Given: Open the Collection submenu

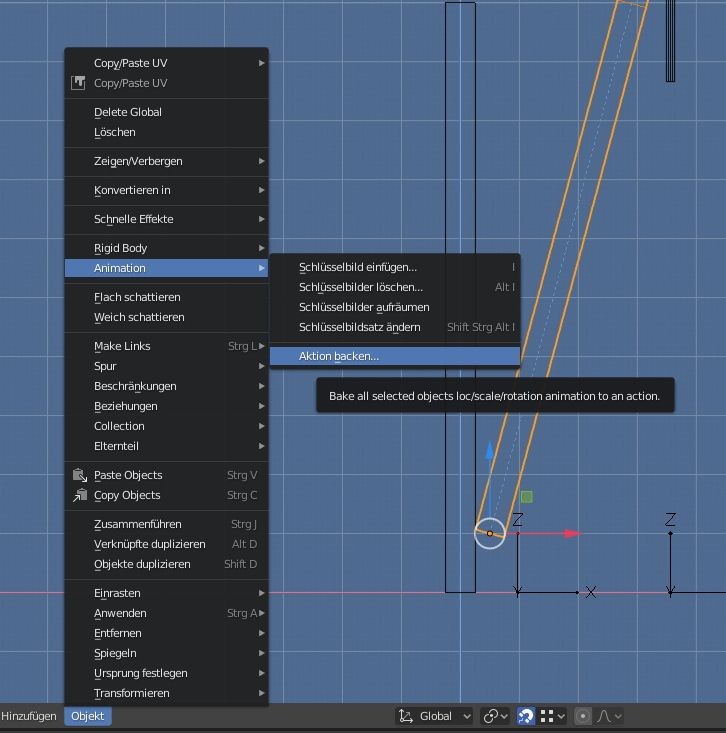Looking at the screenshot, I should tap(166, 426).
